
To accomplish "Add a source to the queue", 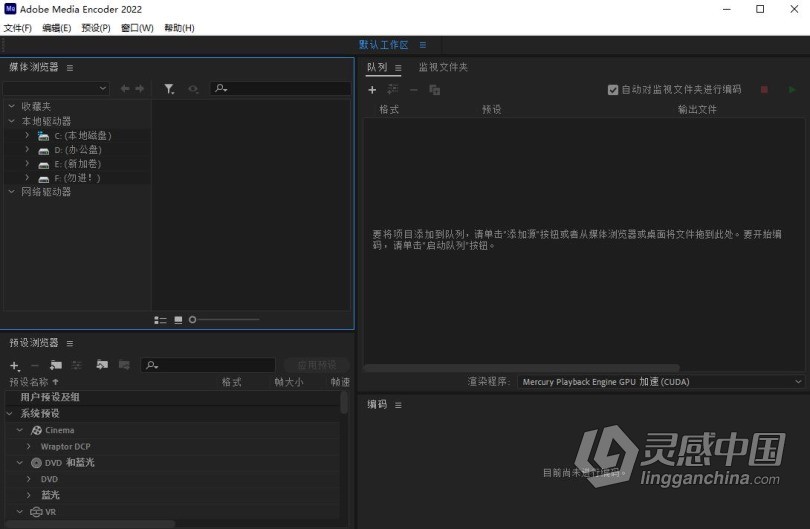I will pos(372,90).
